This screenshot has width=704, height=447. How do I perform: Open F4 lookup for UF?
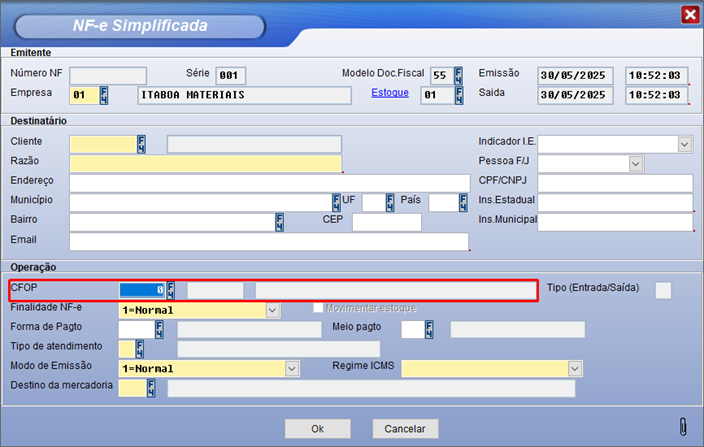pos(390,202)
